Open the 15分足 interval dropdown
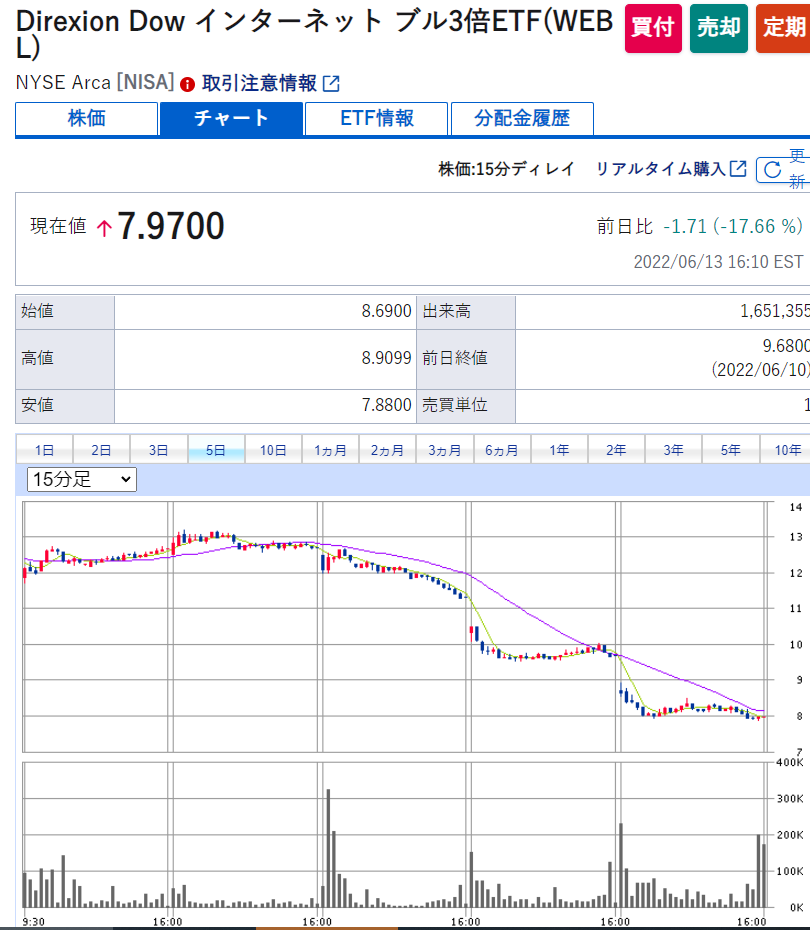Screen dimensions: 810x930 coord(82,480)
